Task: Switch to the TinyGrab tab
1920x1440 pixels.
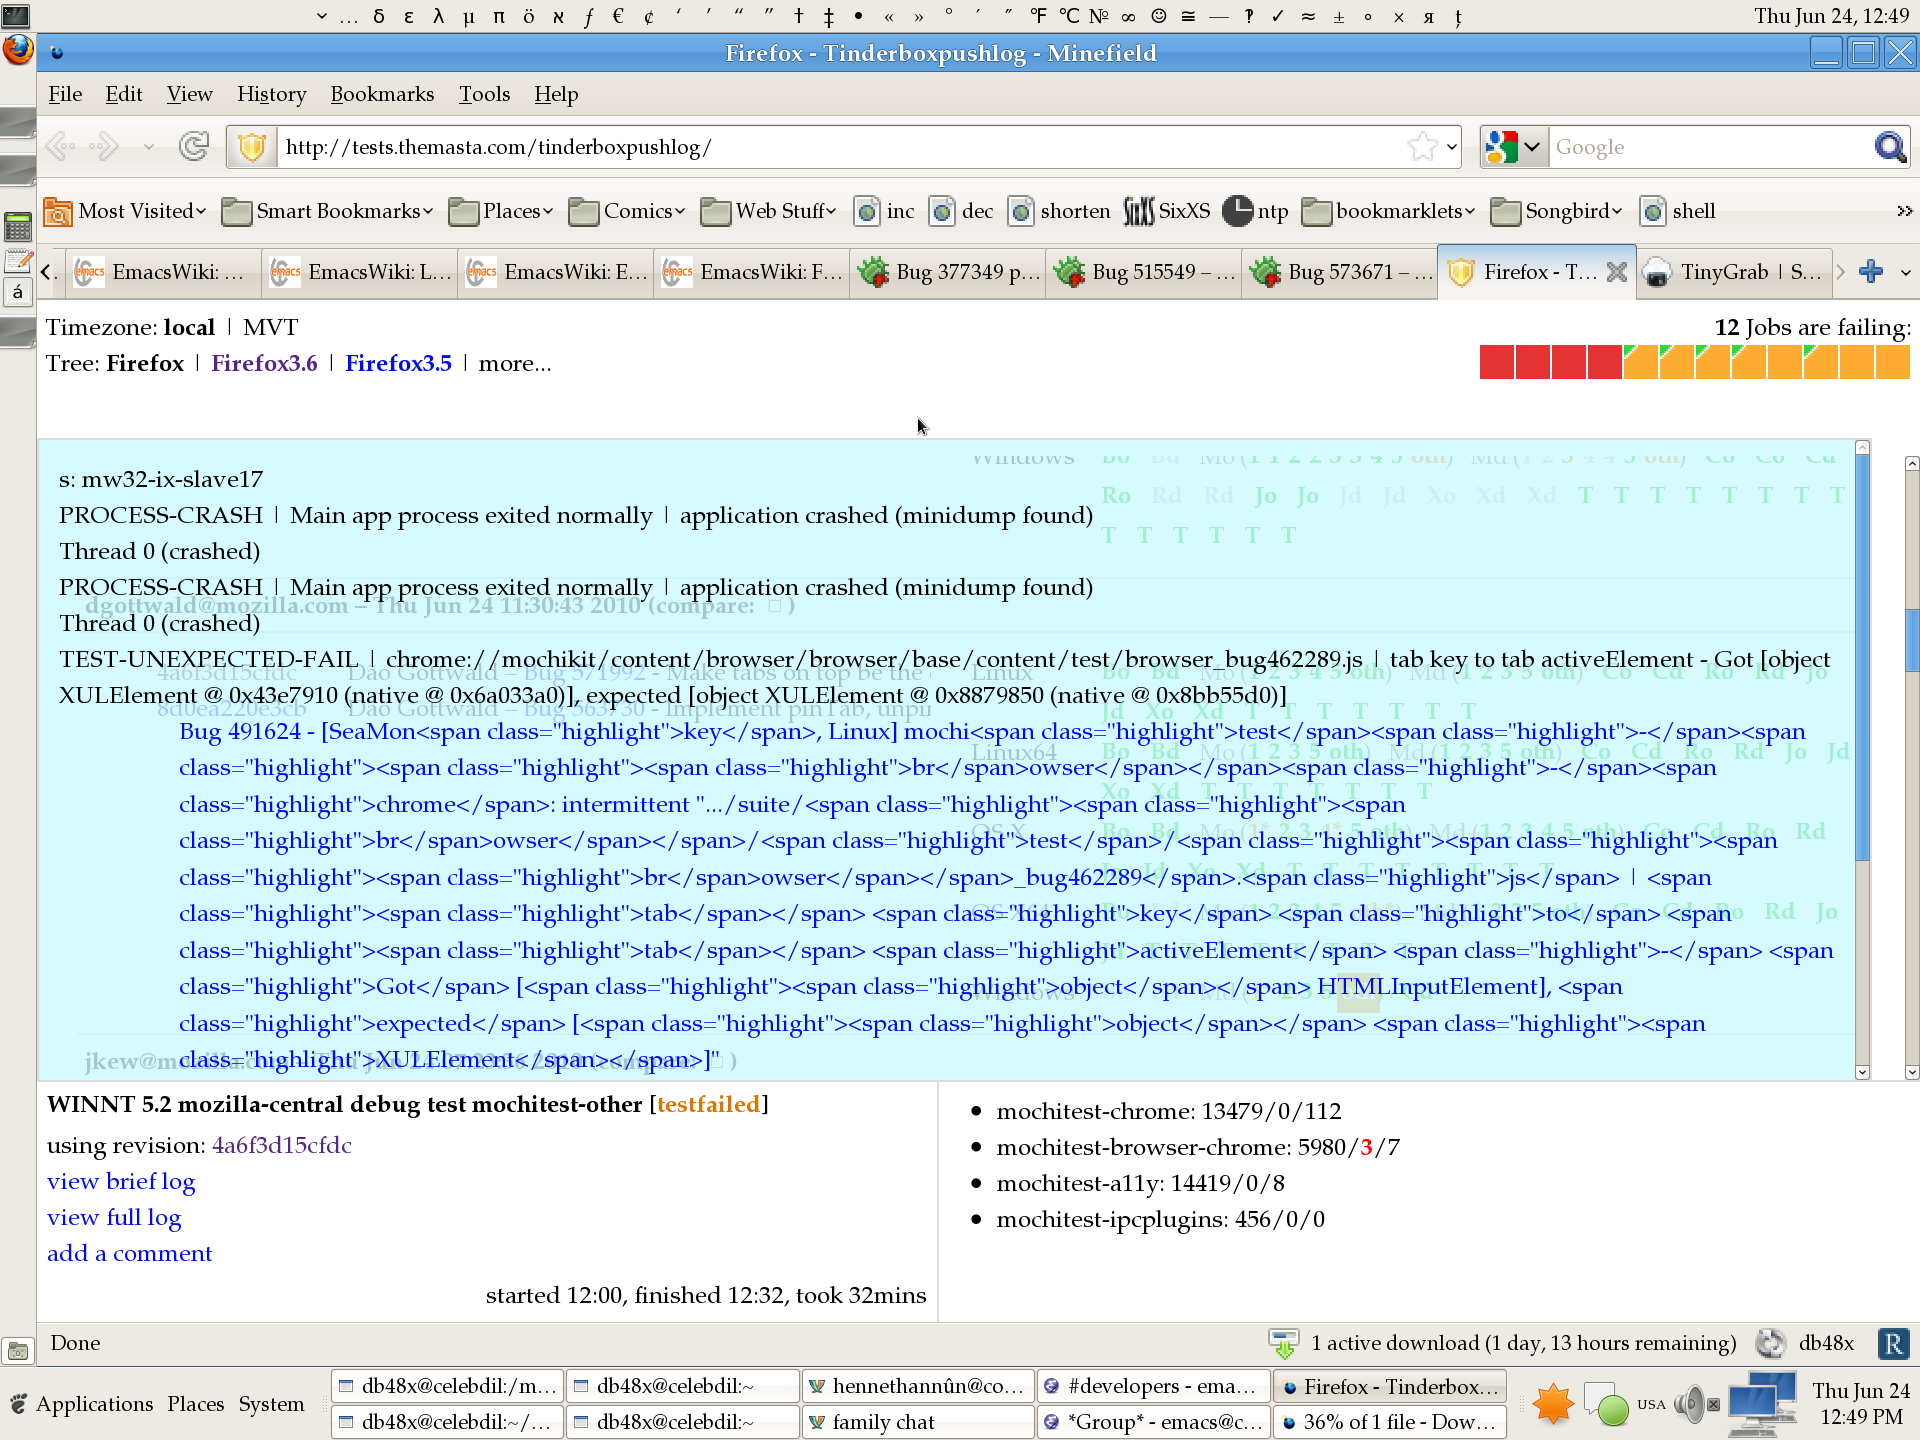Action: click(1735, 271)
